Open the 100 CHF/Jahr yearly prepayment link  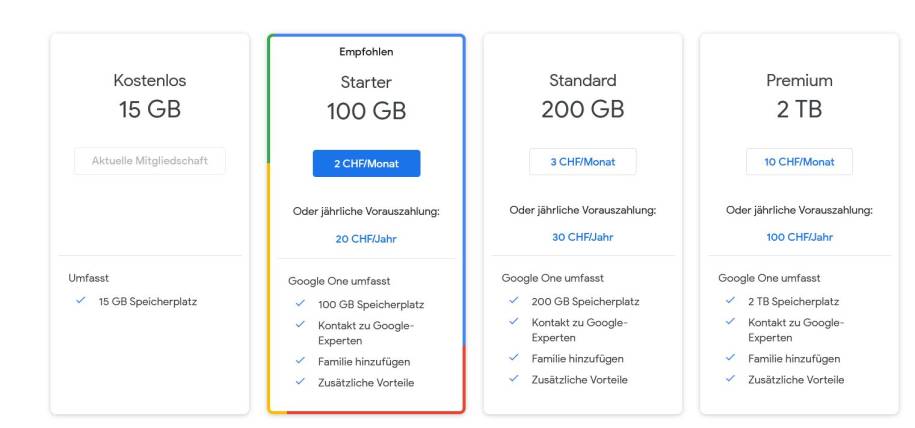[799, 237]
